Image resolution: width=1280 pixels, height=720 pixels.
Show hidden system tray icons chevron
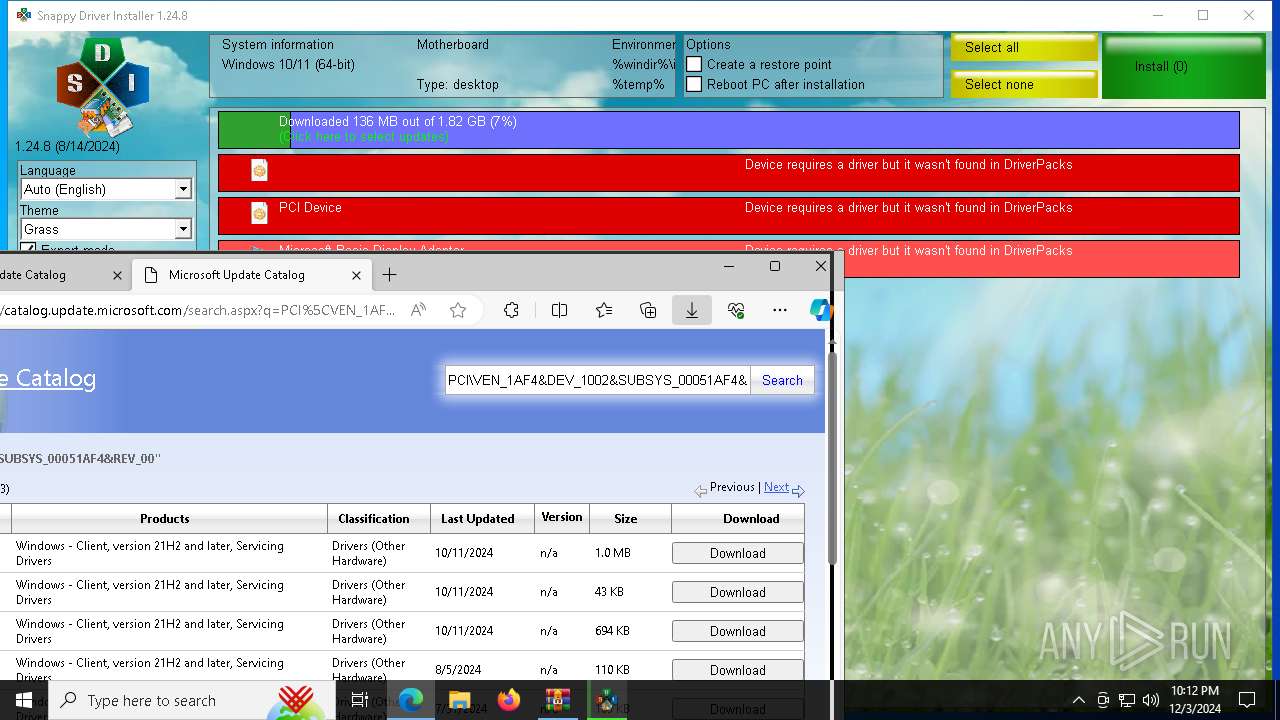coord(1079,700)
